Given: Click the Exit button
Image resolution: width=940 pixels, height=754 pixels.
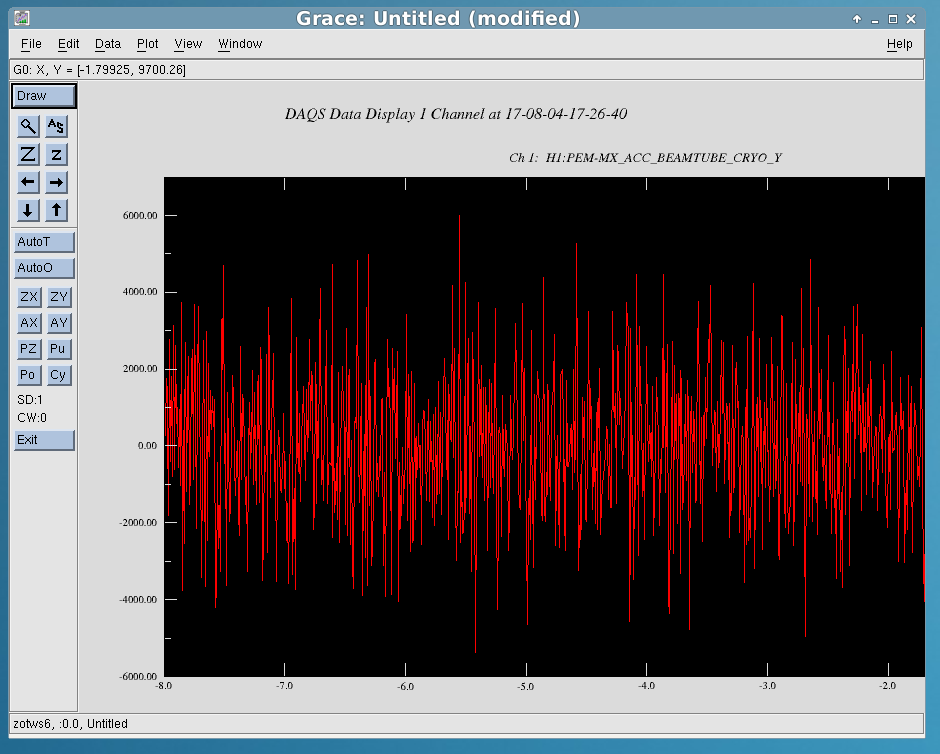Looking at the screenshot, I should click(x=44, y=440).
